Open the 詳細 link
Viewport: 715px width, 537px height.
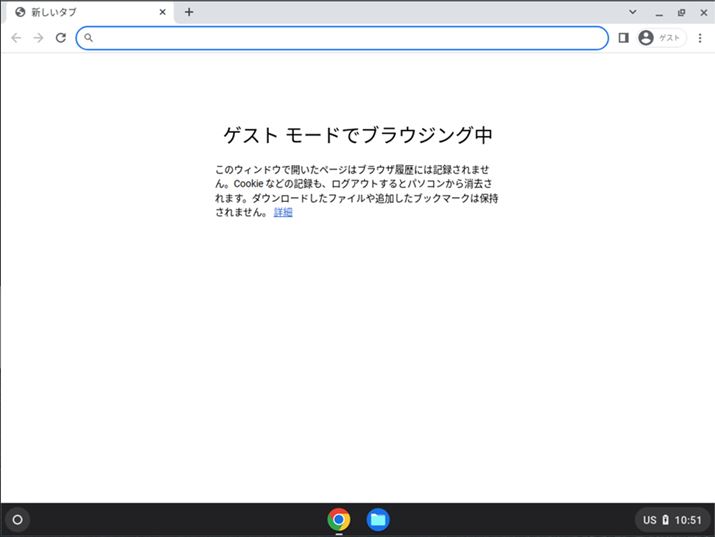click(x=283, y=212)
